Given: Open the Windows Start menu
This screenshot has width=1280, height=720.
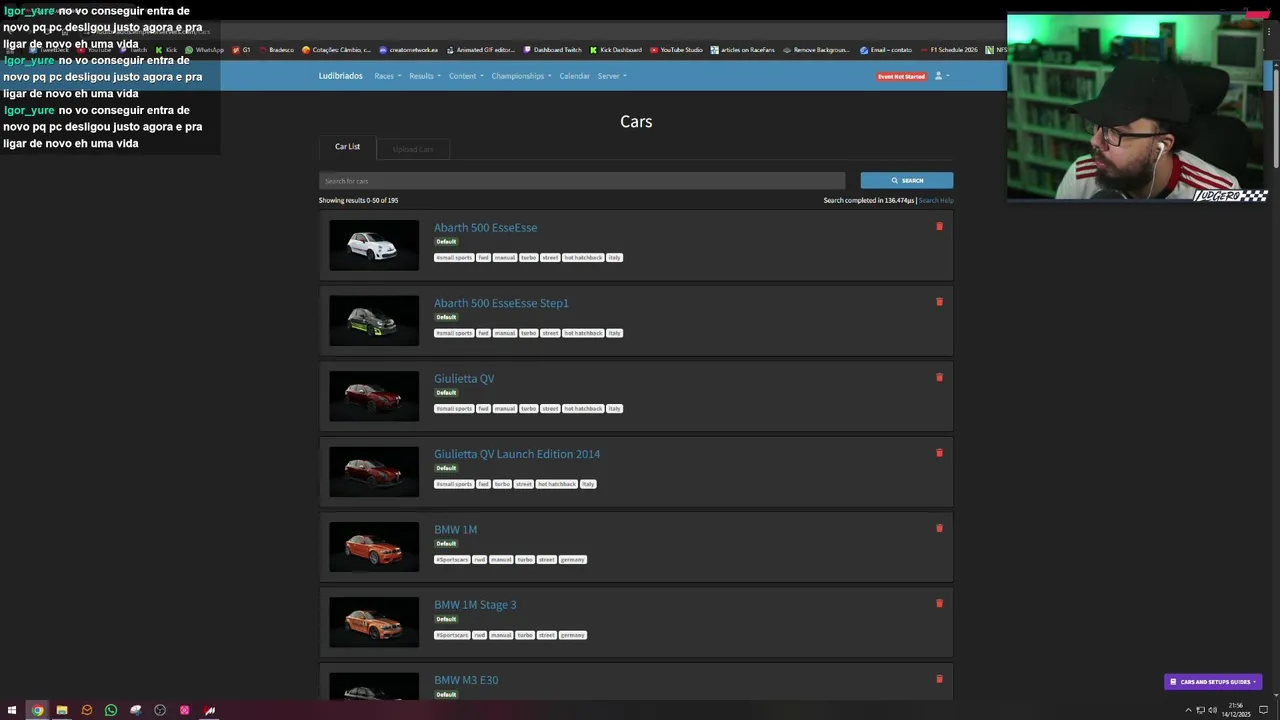Looking at the screenshot, I should point(12,710).
